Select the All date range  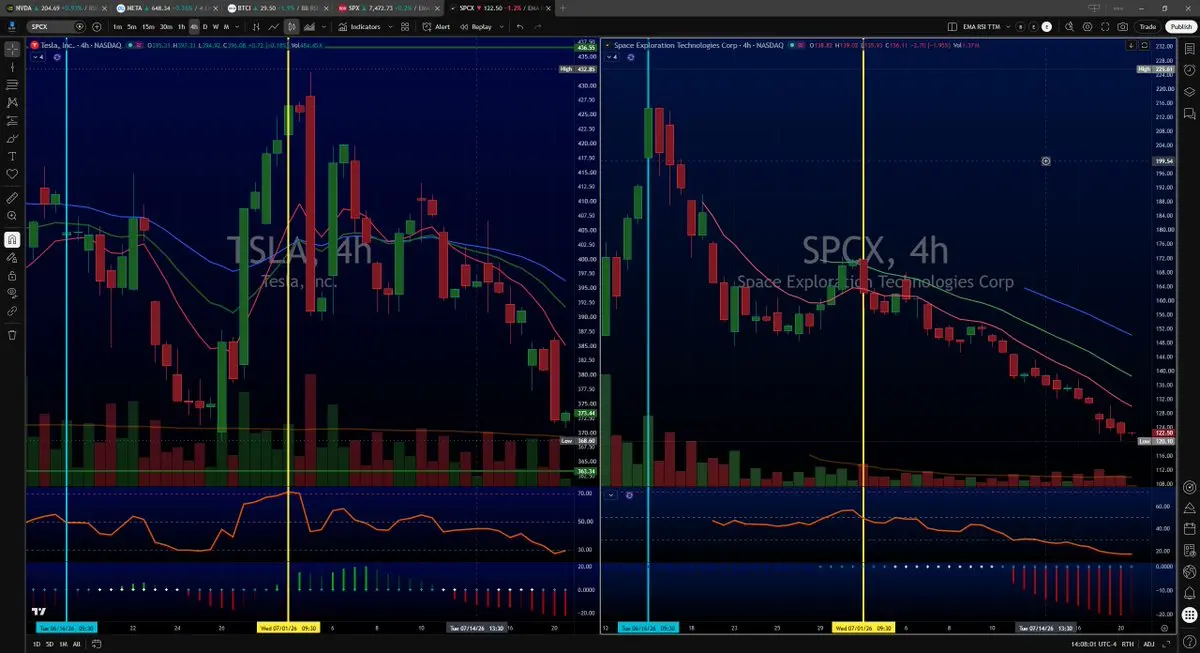[76, 644]
